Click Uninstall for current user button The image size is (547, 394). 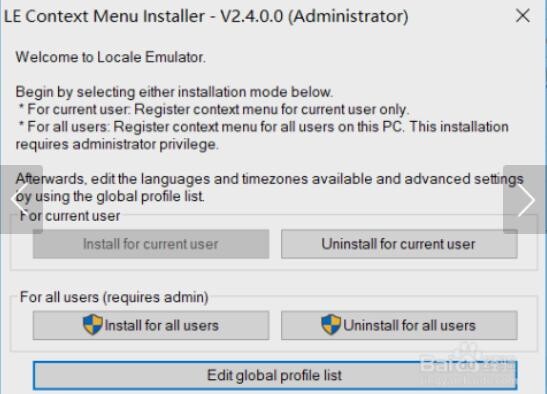point(399,244)
